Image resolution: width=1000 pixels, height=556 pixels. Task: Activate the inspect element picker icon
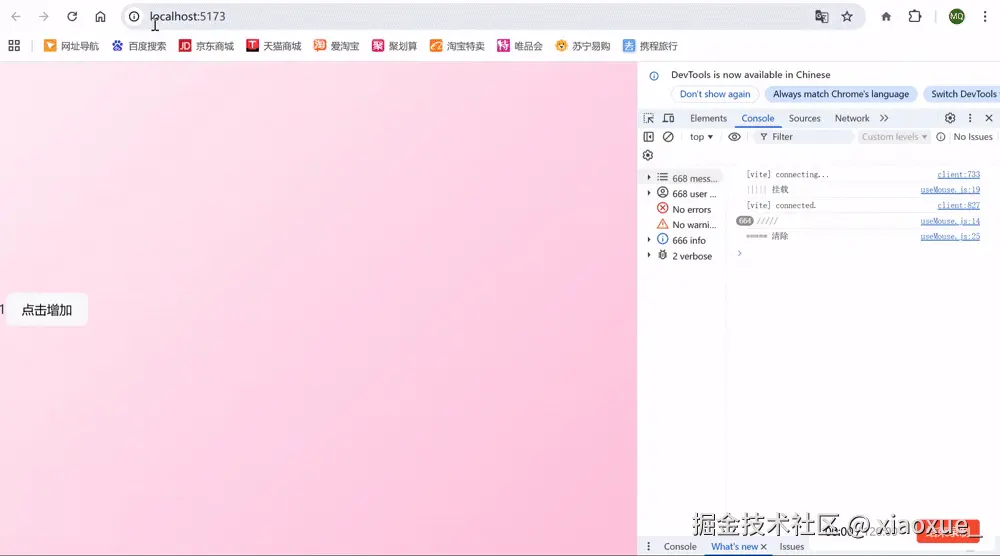648,118
